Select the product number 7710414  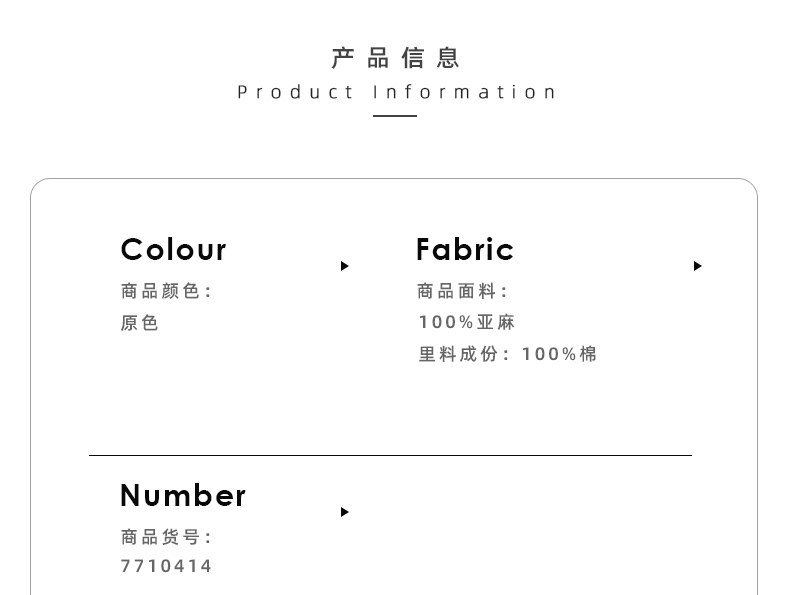pyautogui.click(x=166, y=566)
